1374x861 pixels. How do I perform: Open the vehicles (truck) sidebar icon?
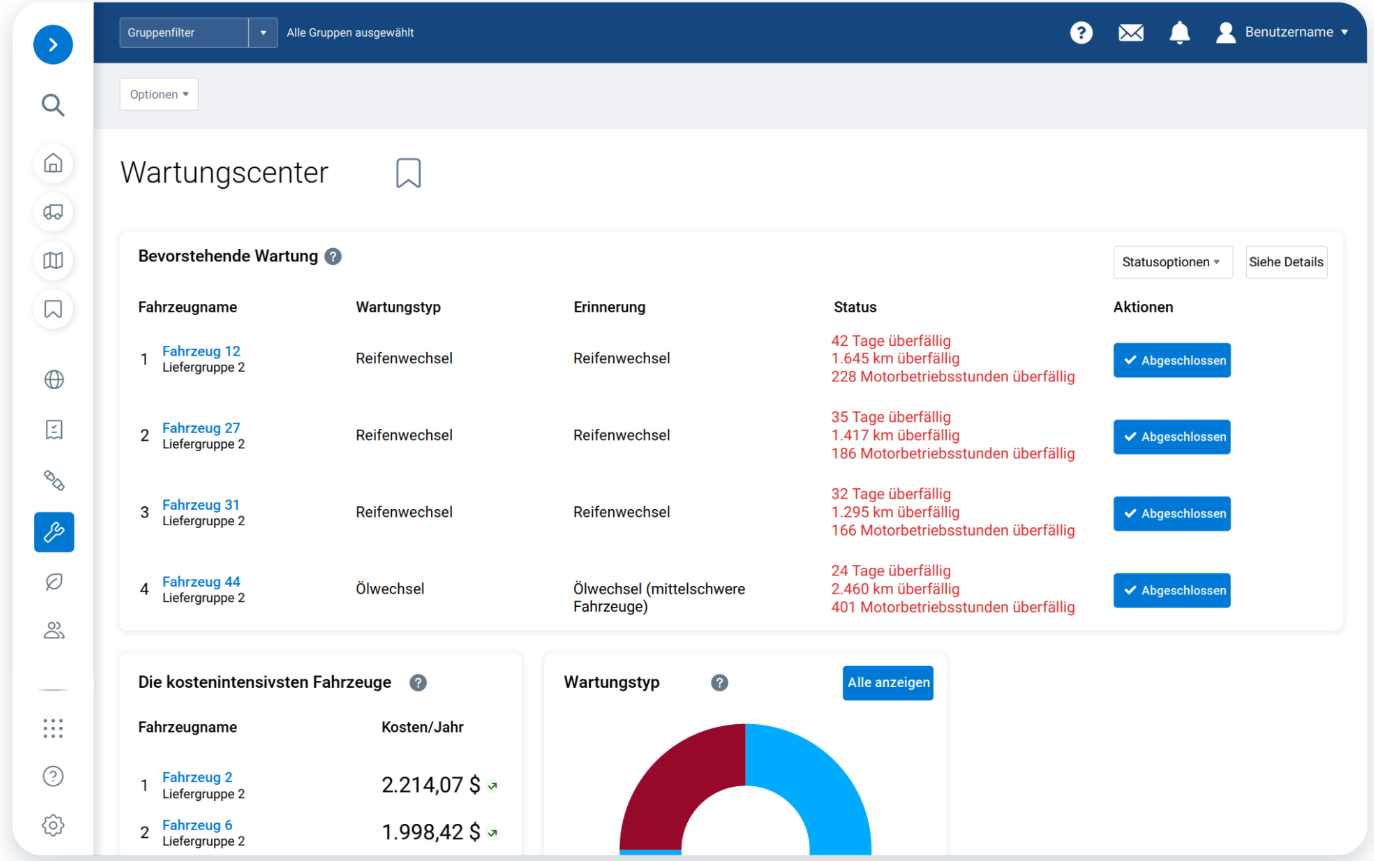53,212
